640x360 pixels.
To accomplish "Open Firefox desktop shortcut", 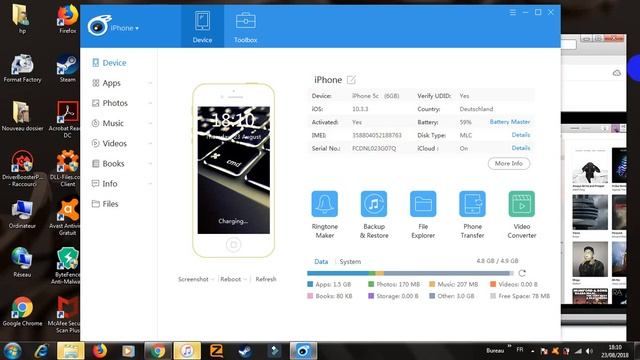I will pyautogui.click(x=67, y=18).
